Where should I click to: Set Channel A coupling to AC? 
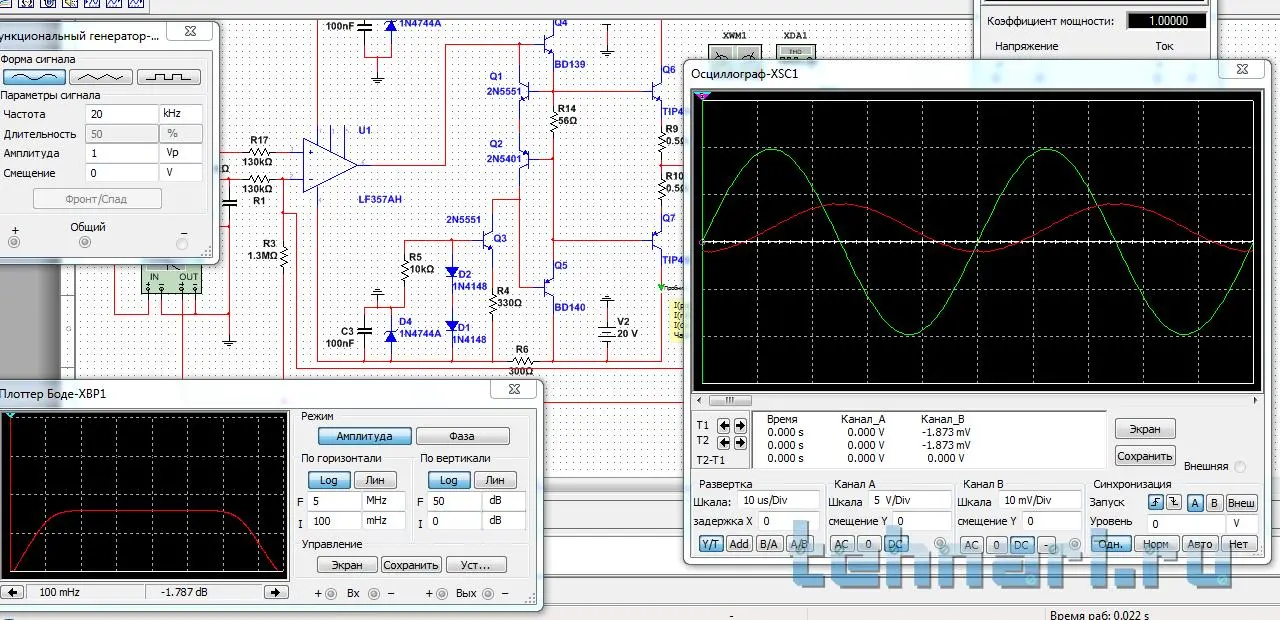coord(842,544)
